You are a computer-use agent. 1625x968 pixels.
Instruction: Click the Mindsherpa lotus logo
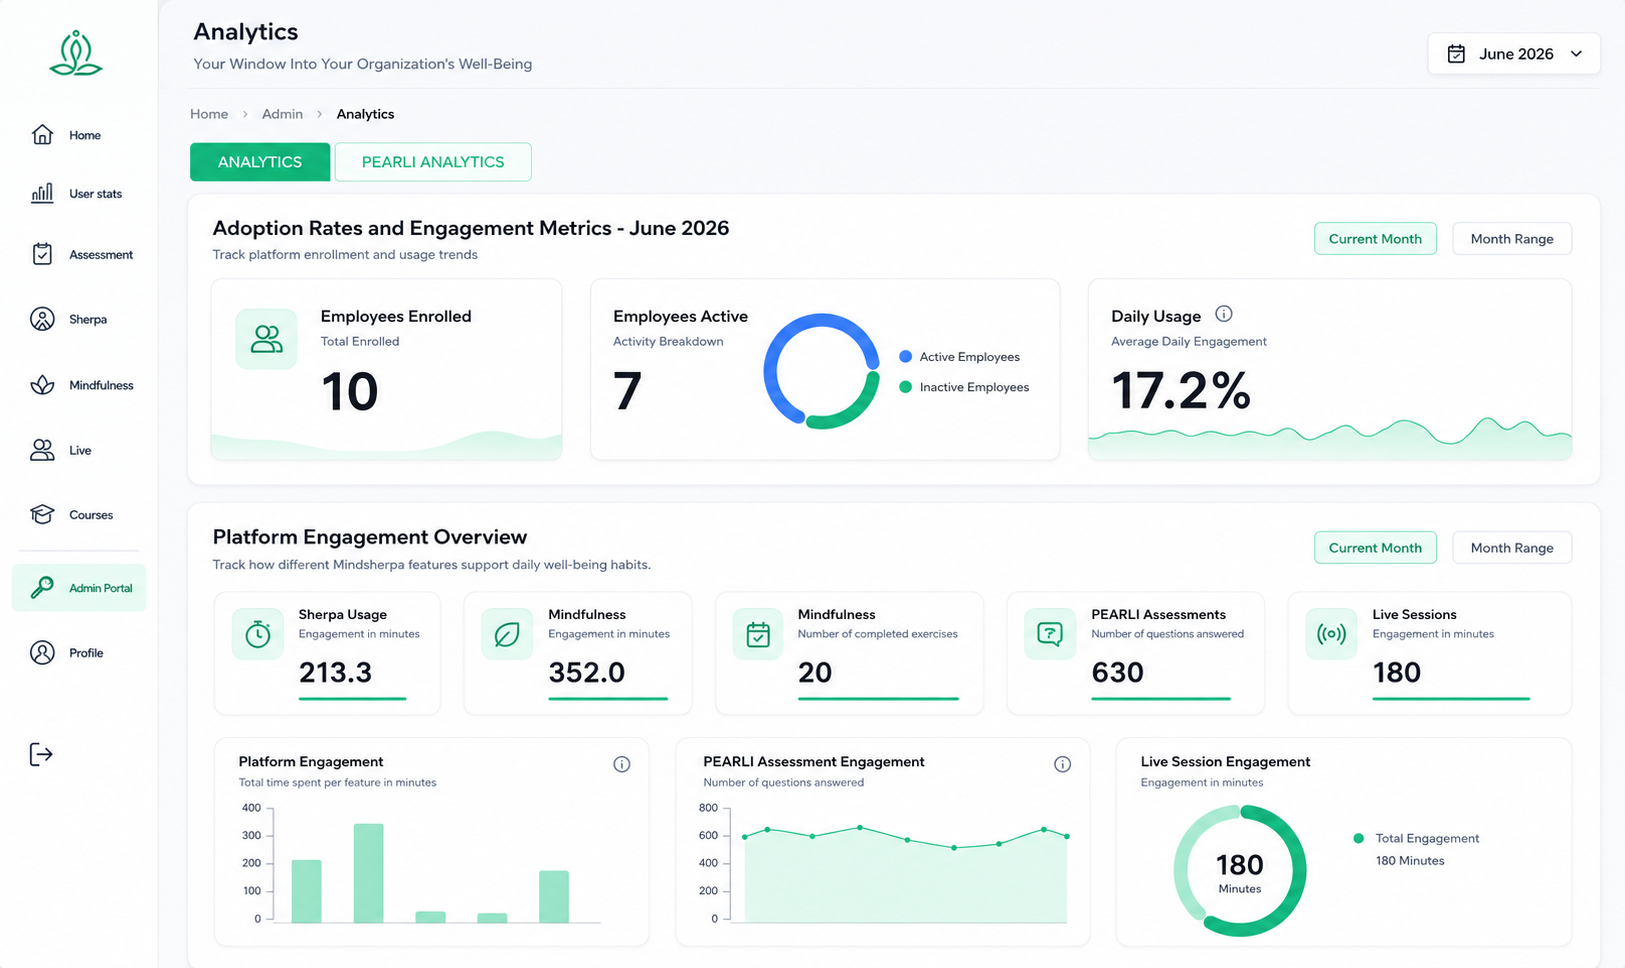[x=76, y=53]
